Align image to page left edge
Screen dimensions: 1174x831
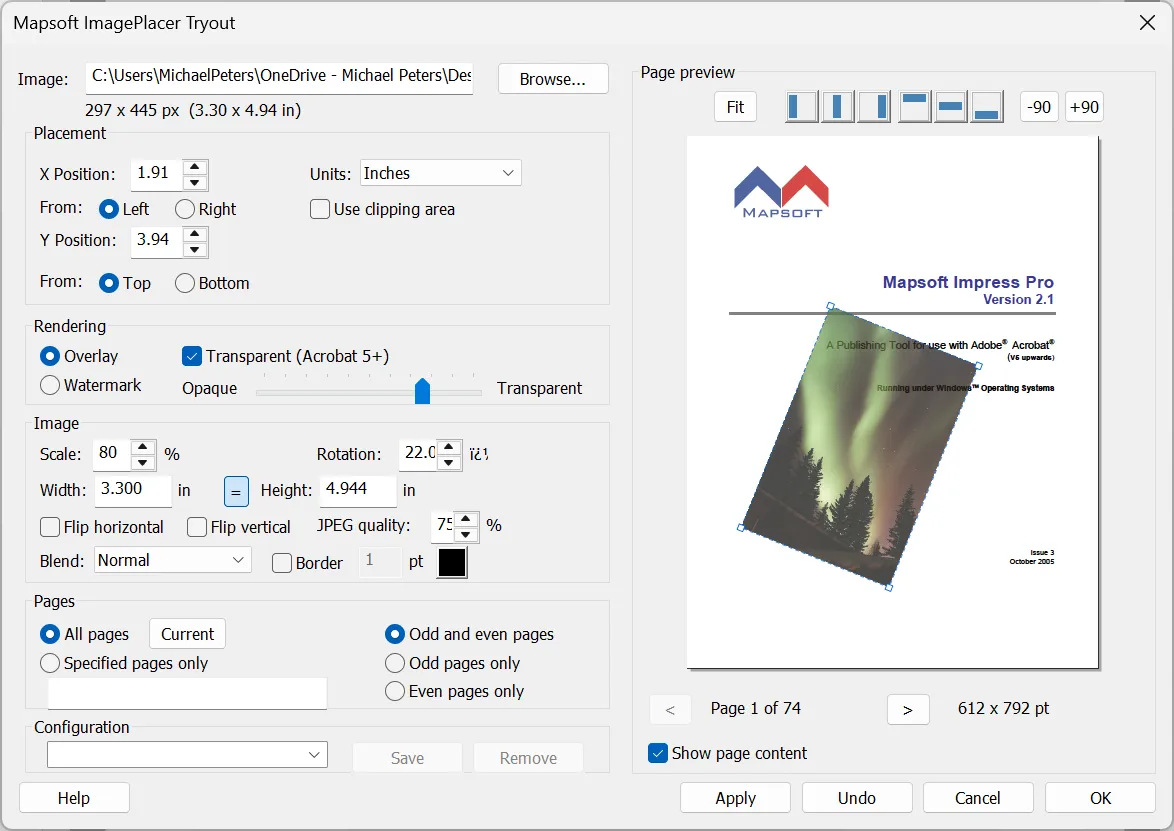(801, 106)
